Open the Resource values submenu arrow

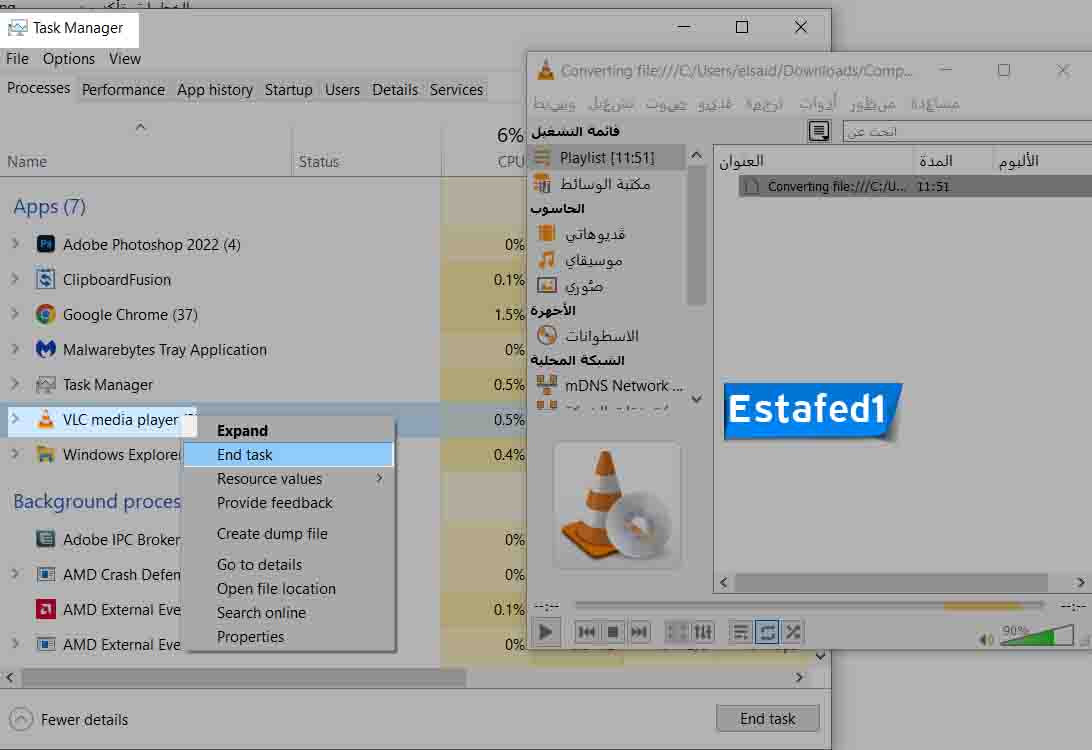(x=379, y=479)
